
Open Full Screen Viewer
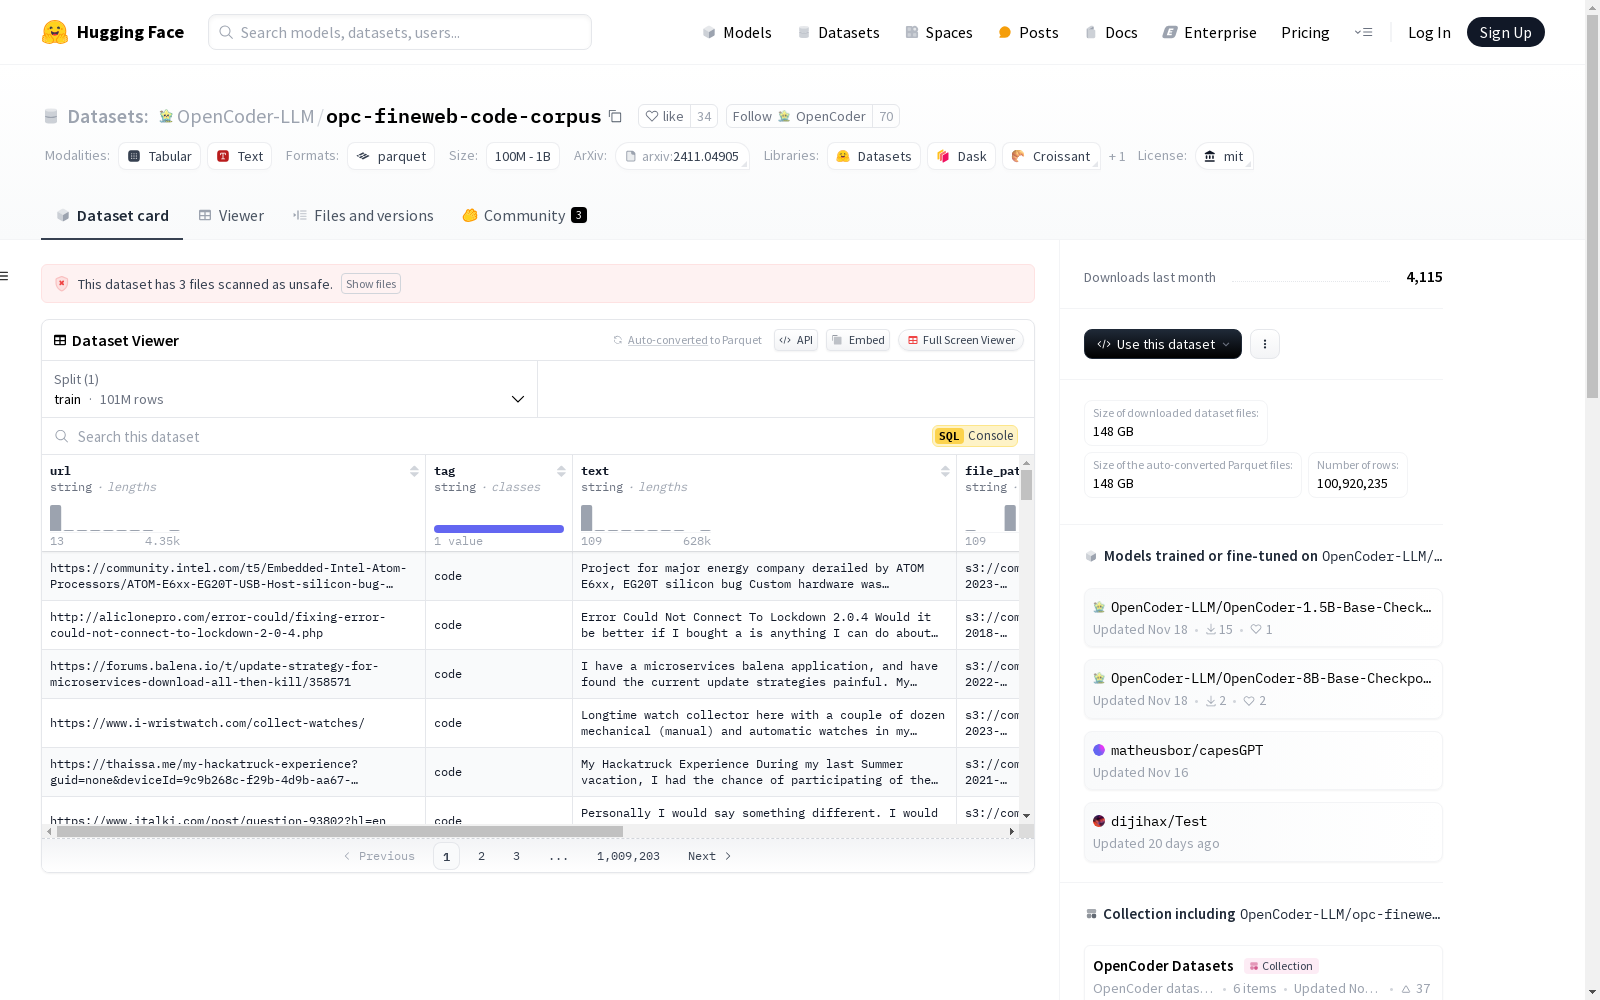point(961,340)
